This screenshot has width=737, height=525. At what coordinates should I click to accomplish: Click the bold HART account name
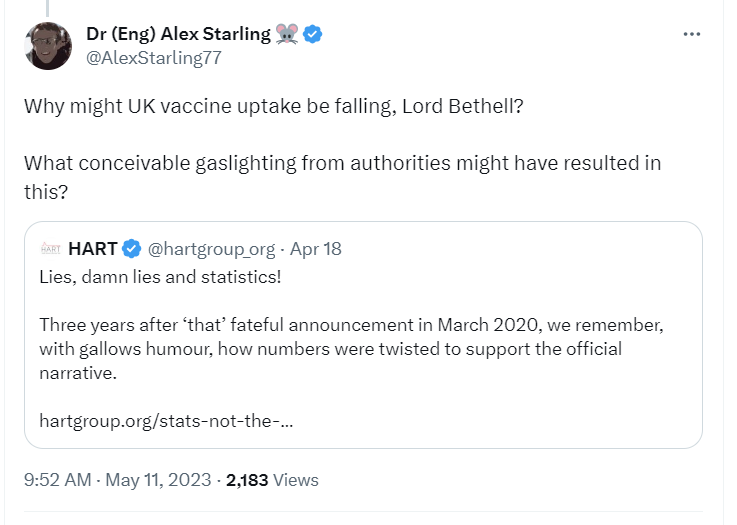click(x=93, y=248)
